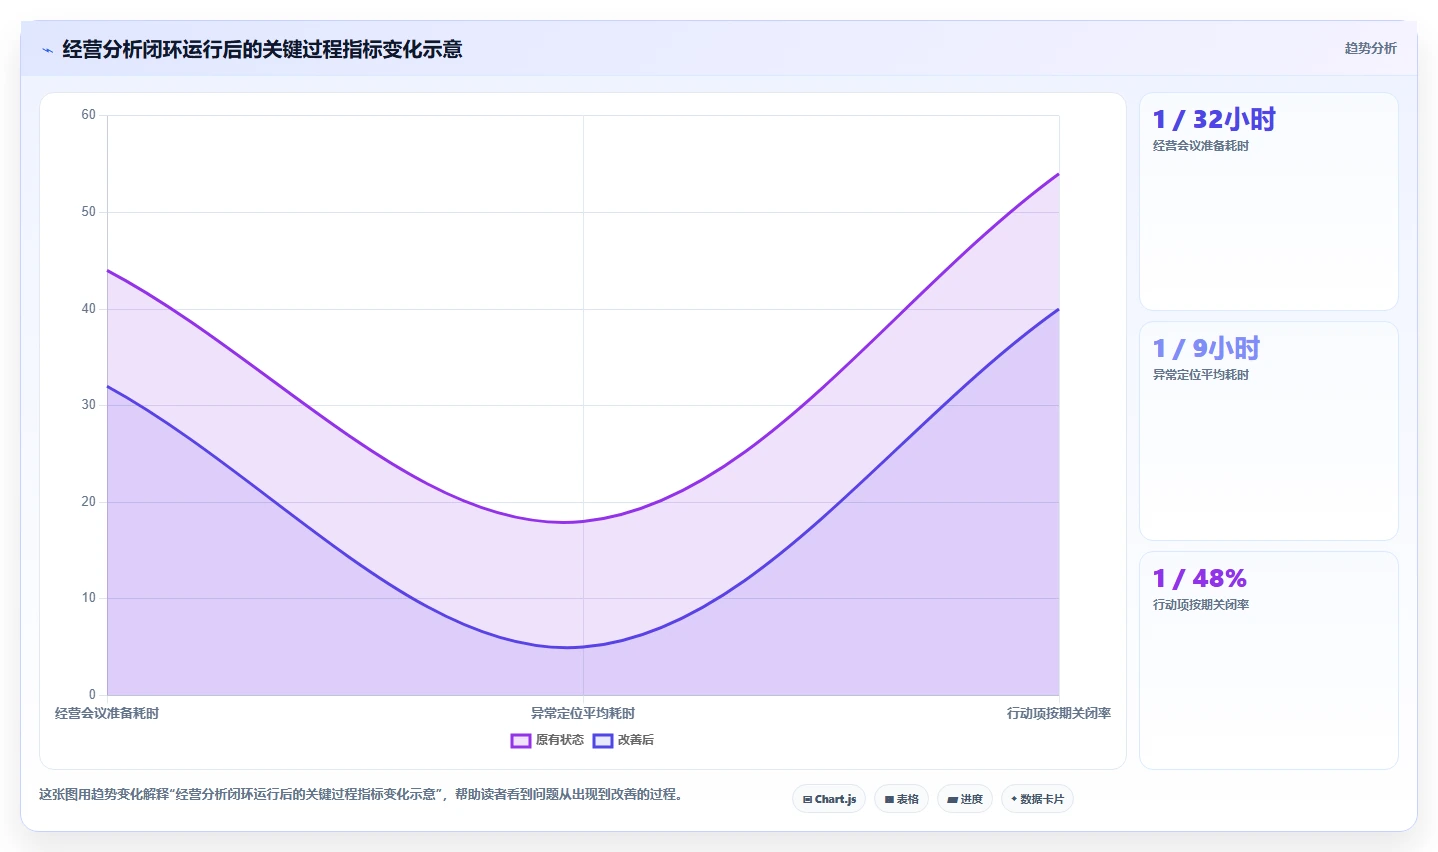Click the 趋势分析 label at top right
1438x852 pixels.
[x=1370, y=48]
